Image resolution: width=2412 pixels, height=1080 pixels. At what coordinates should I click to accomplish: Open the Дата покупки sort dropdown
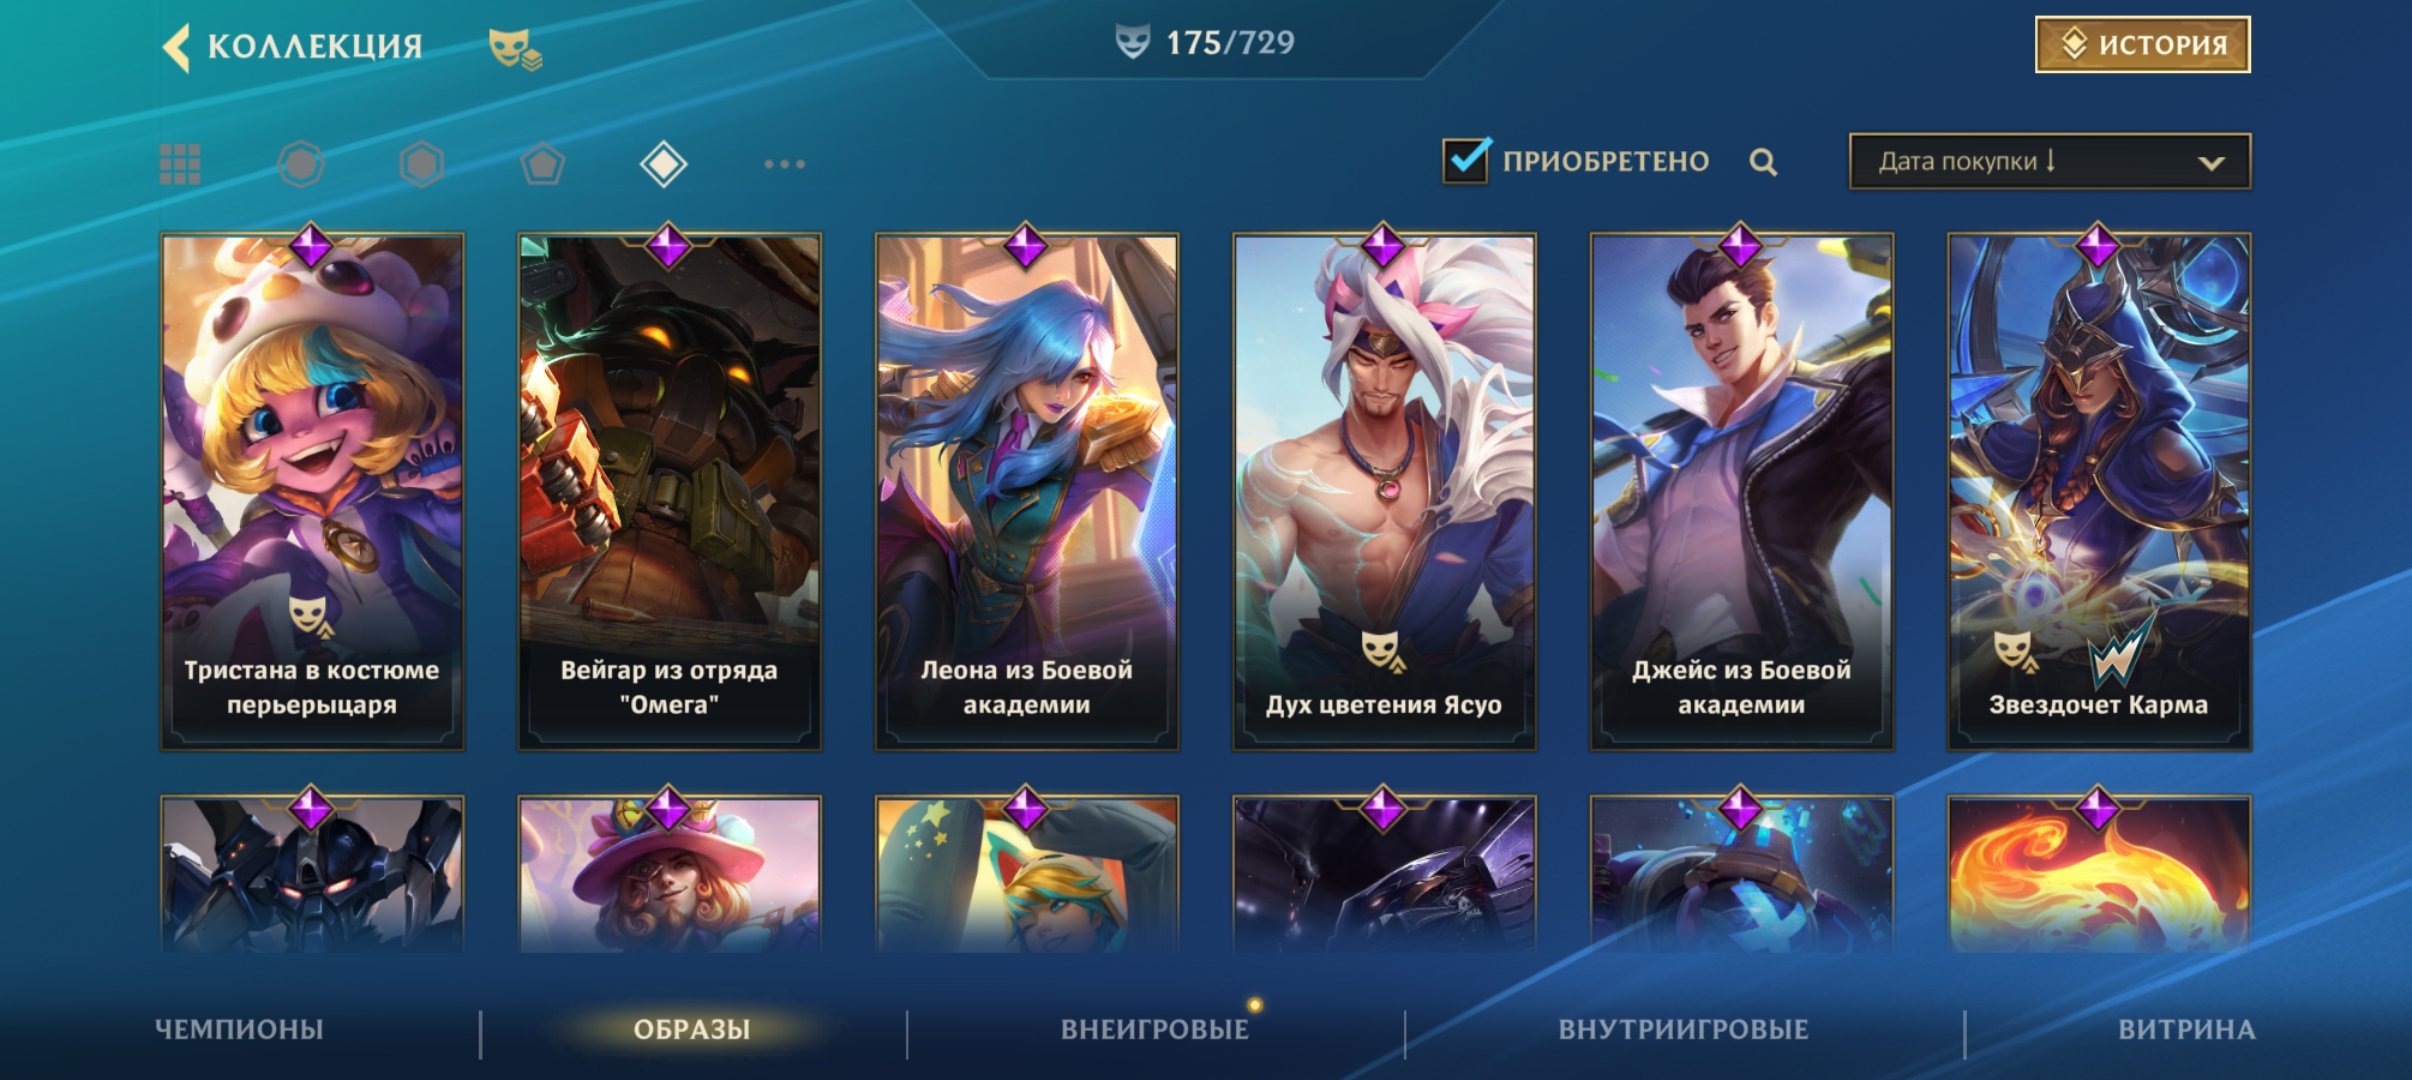tap(2050, 161)
